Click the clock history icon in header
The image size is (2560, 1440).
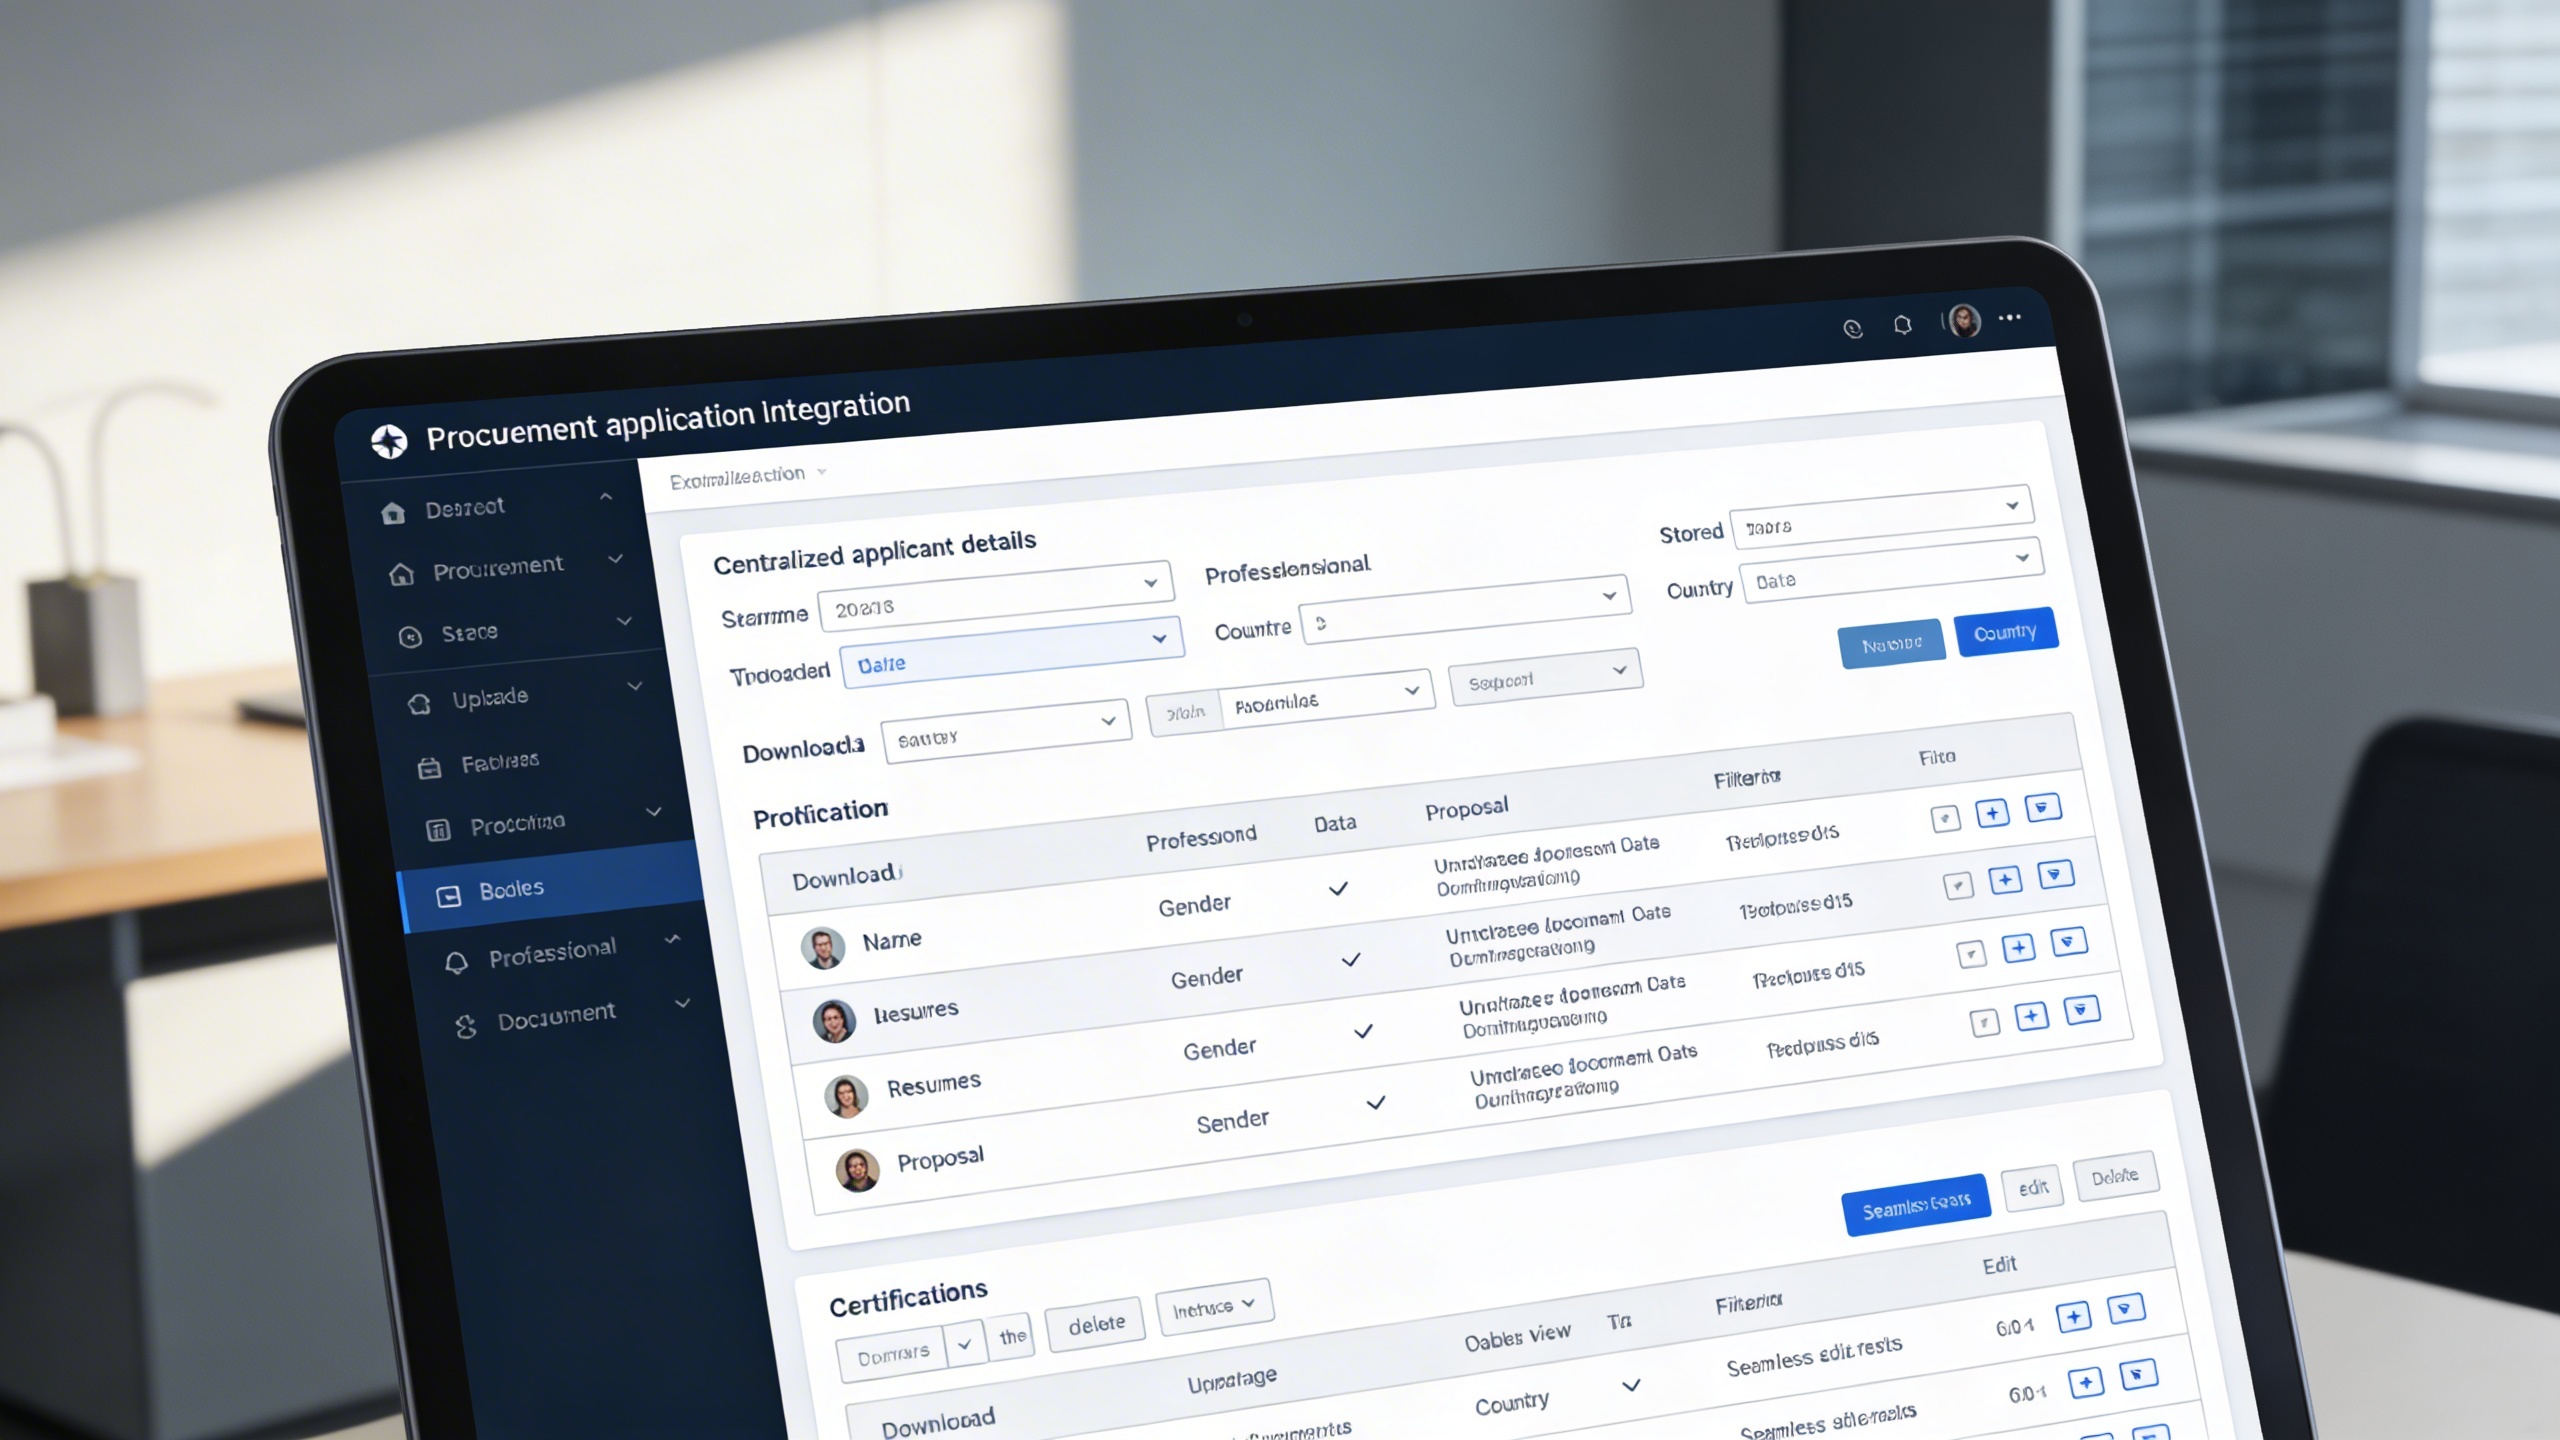(1853, 329)
